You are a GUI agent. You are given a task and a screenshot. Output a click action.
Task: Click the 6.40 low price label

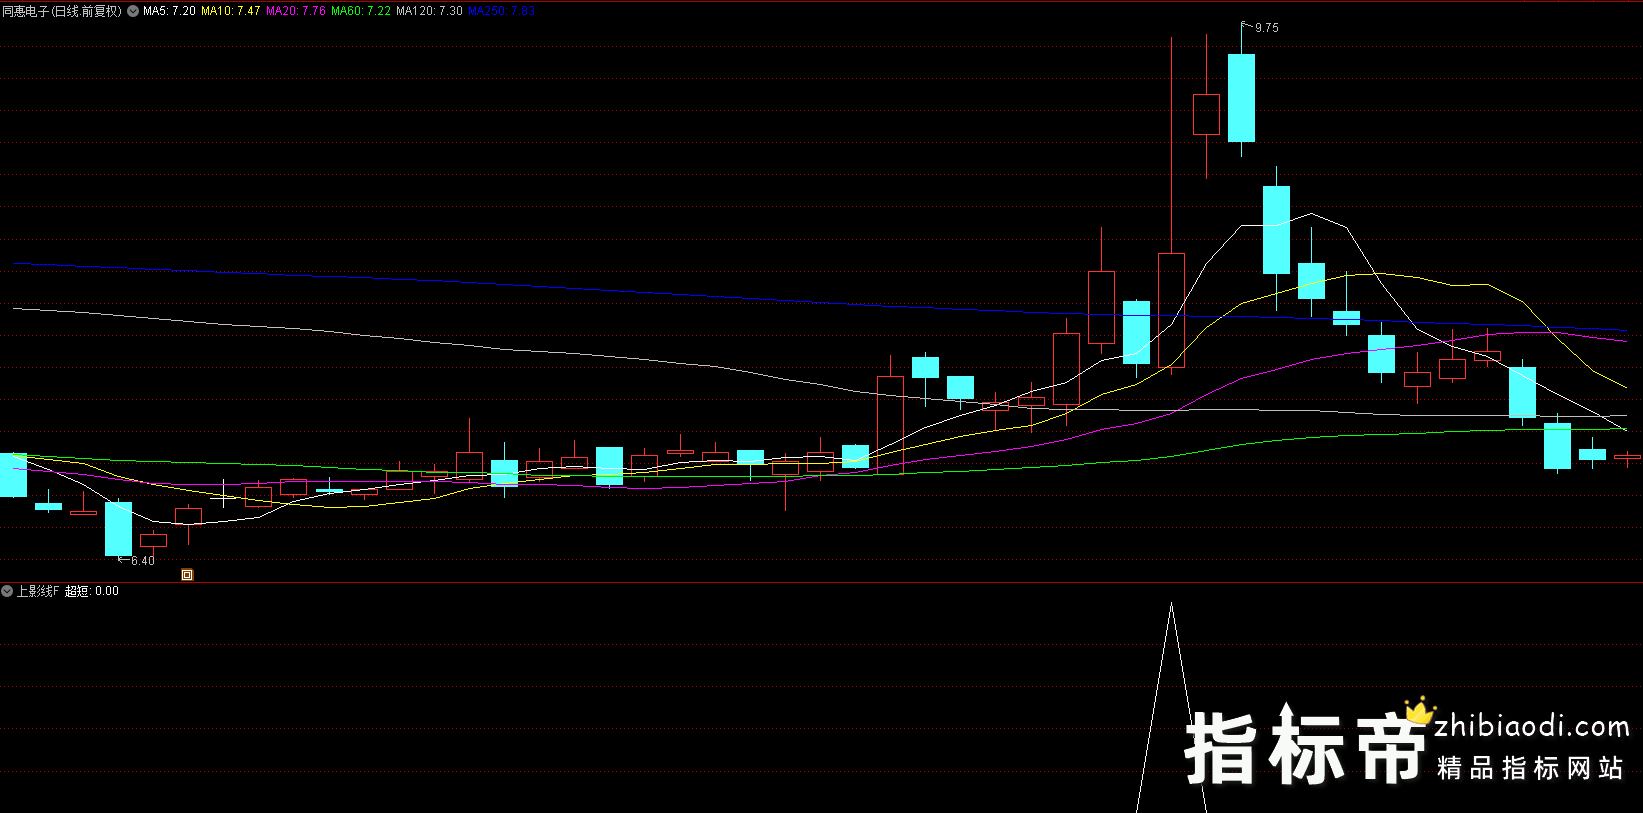tap(143, 561)
